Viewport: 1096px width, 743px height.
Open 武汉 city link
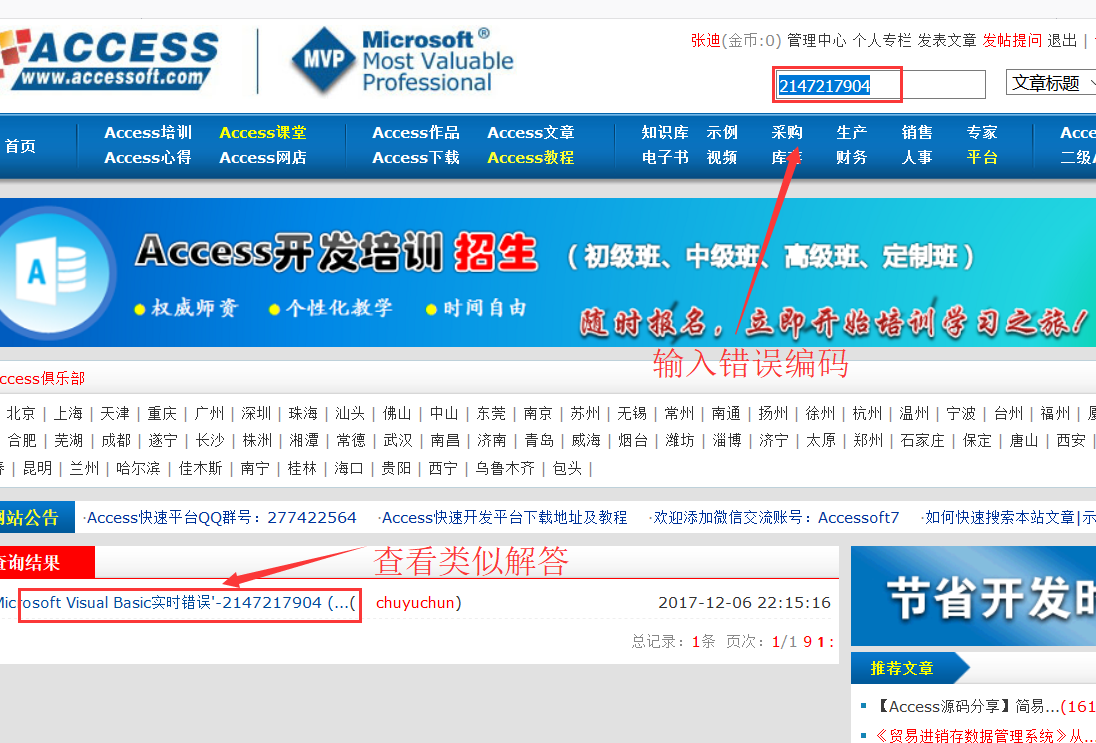(x=398, y=440)
